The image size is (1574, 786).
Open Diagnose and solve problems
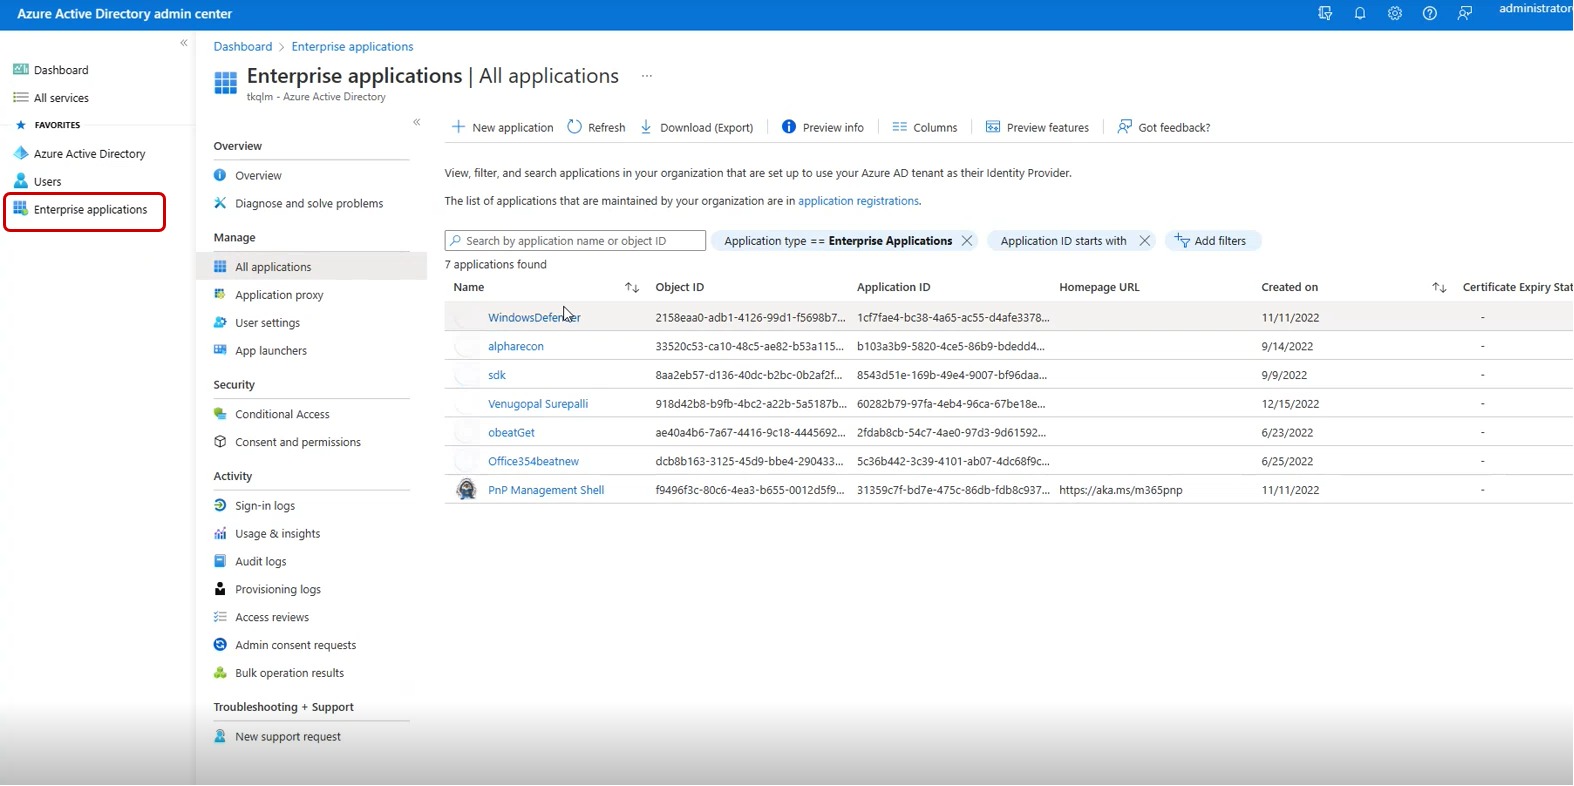click(309, 204)
